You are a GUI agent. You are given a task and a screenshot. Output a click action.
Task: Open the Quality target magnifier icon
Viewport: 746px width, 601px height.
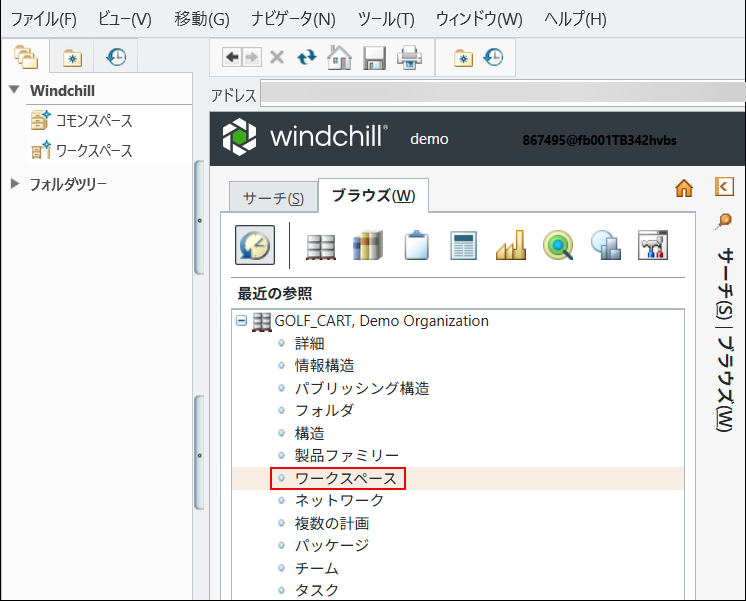(x=558, y=246)
